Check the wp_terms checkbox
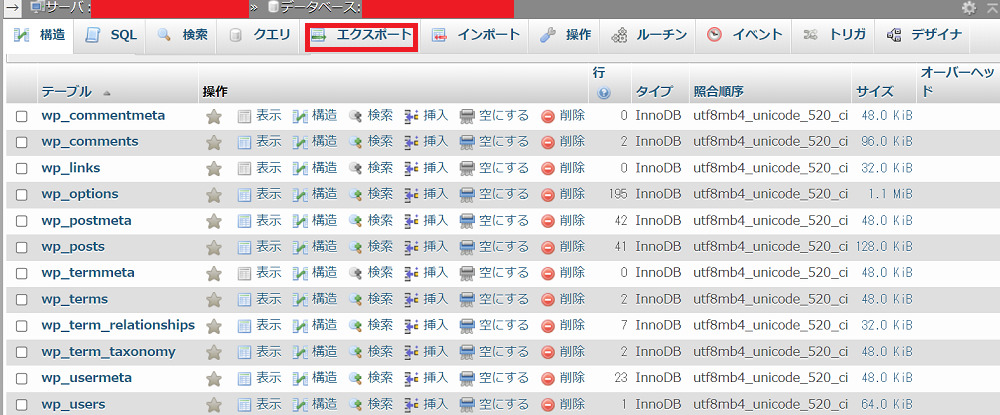This screenshot has height=415, width=1000. [x=22, y=300]
